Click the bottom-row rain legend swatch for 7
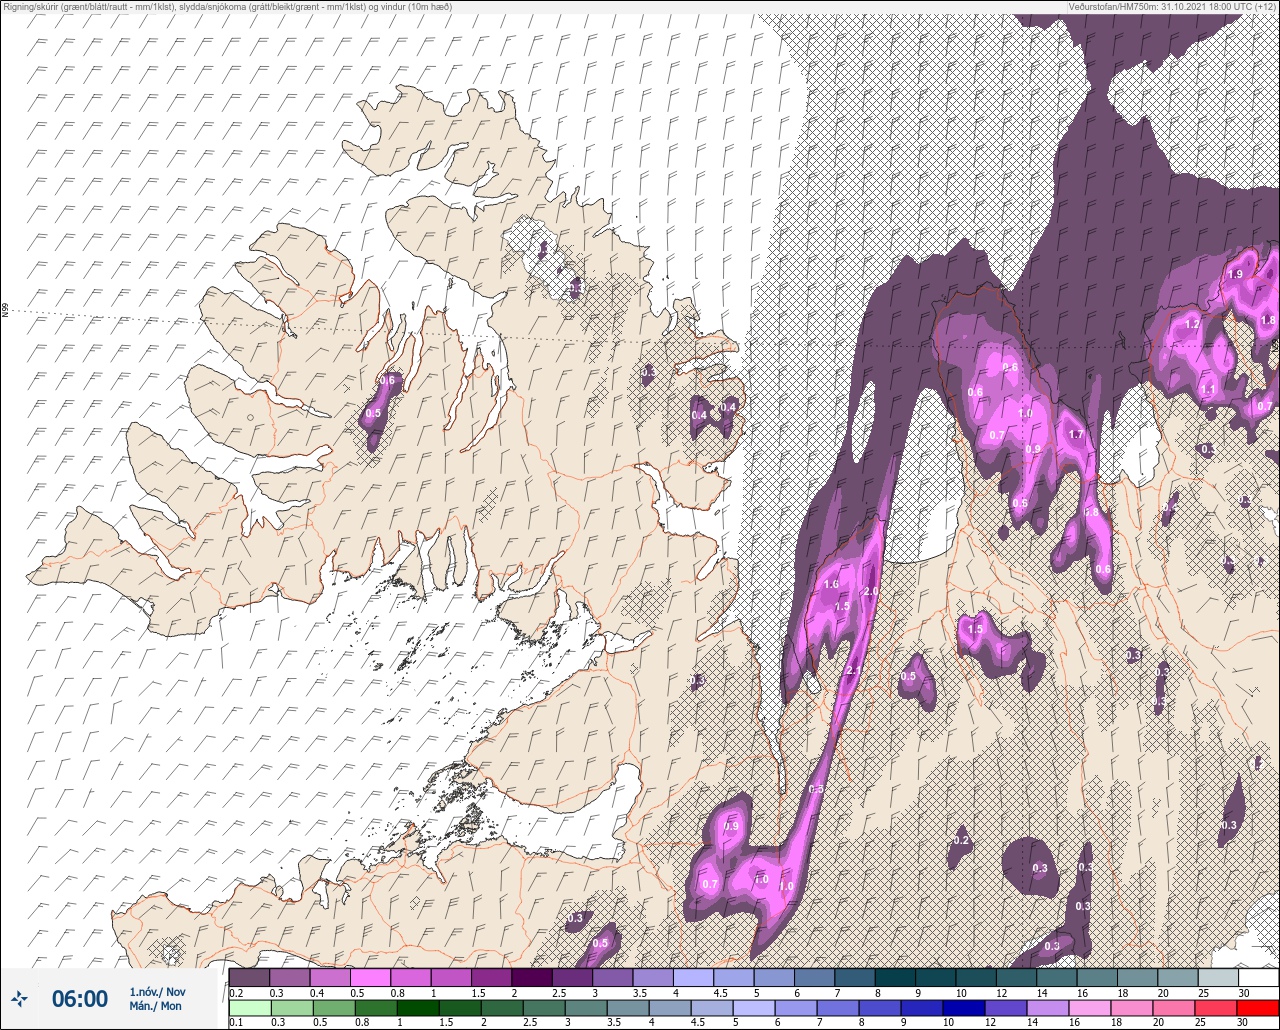This screenshot has height=1030, width=1280. point(838,1008)
